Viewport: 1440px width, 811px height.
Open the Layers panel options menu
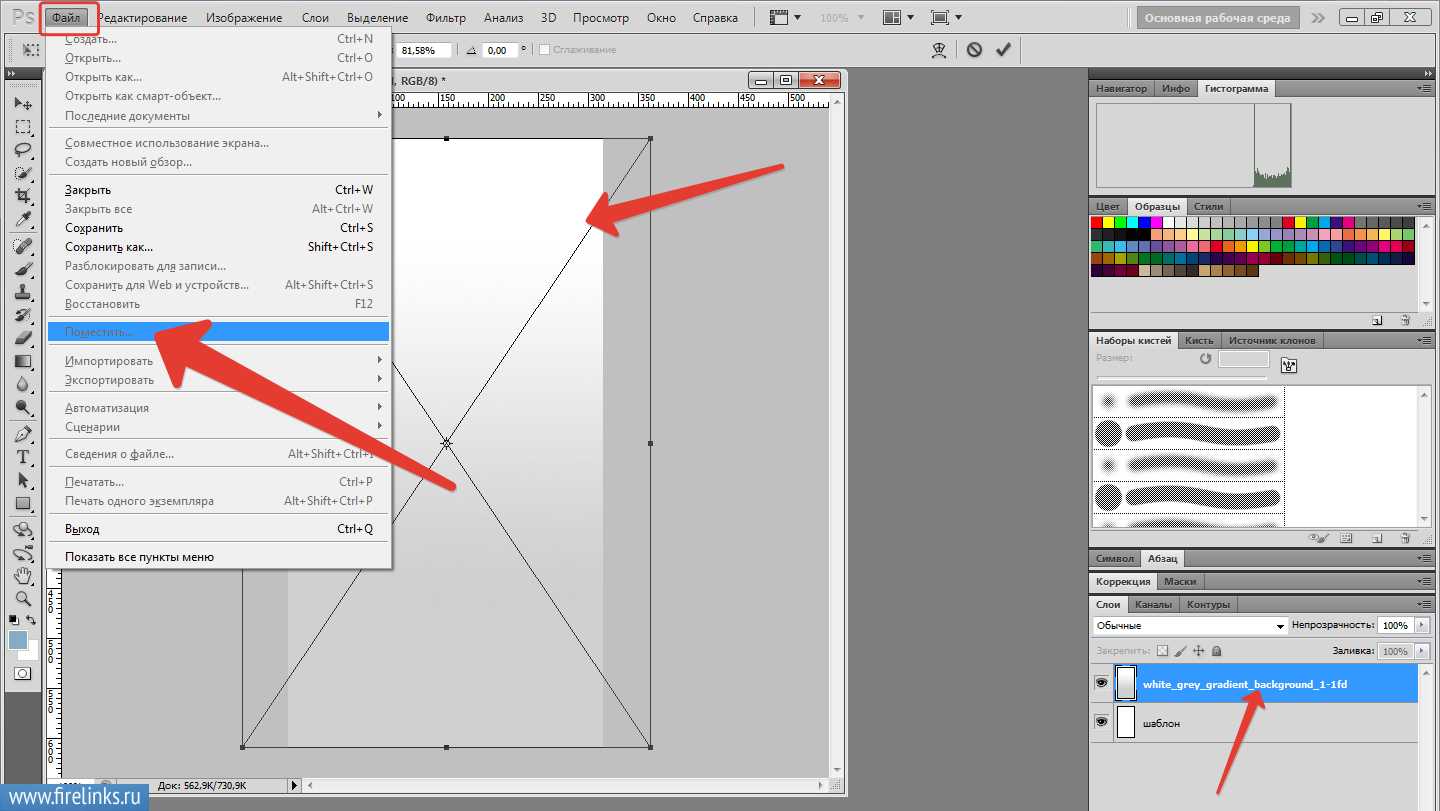pos(1424,604)
